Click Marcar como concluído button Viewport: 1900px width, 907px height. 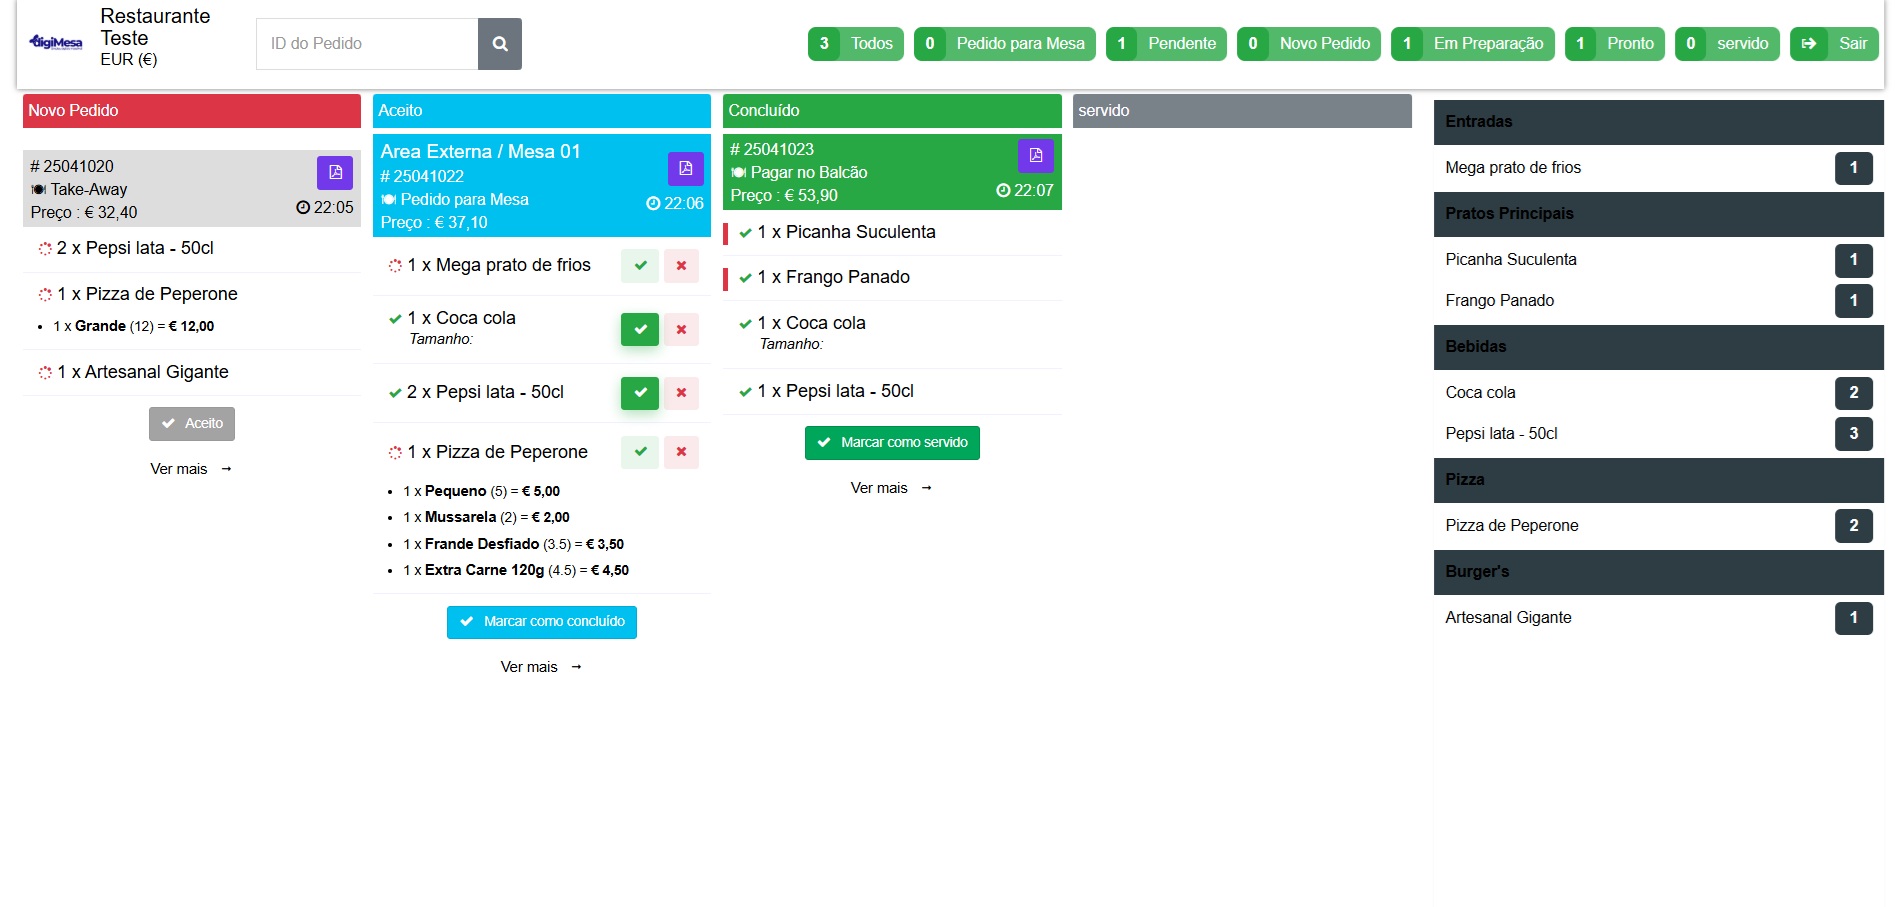[x=541, y=622]
